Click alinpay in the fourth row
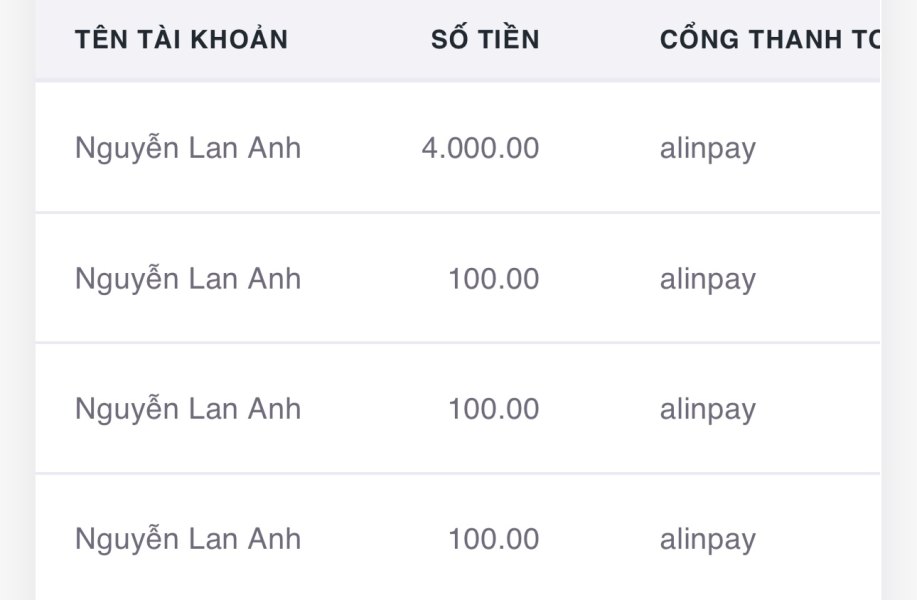Viewport: 917px width, 600px height. [708, 540]
